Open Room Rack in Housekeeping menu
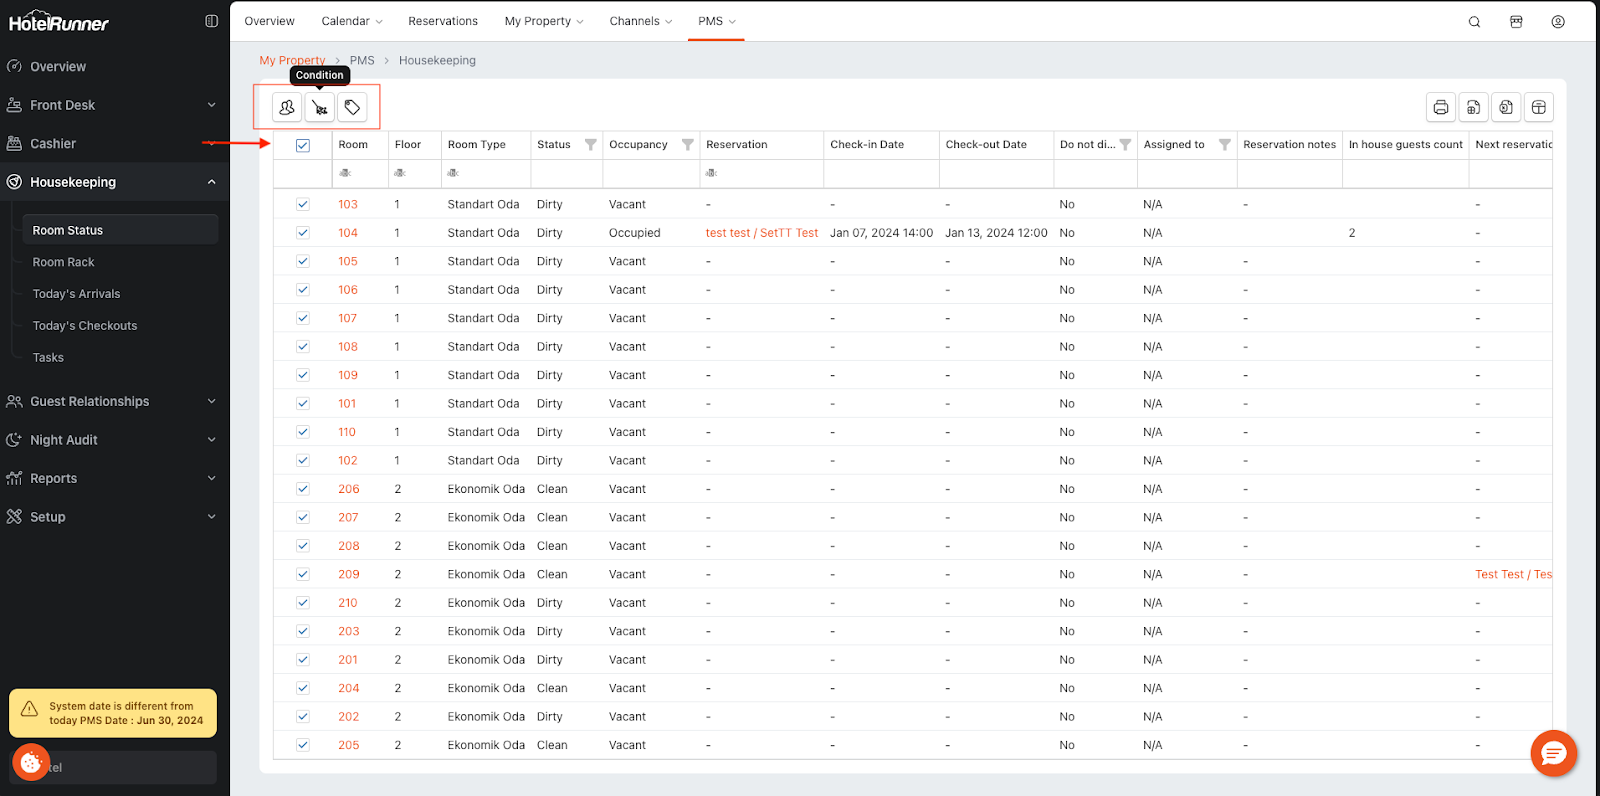This screenshot has width=1600, height=796. click(63, 262)
